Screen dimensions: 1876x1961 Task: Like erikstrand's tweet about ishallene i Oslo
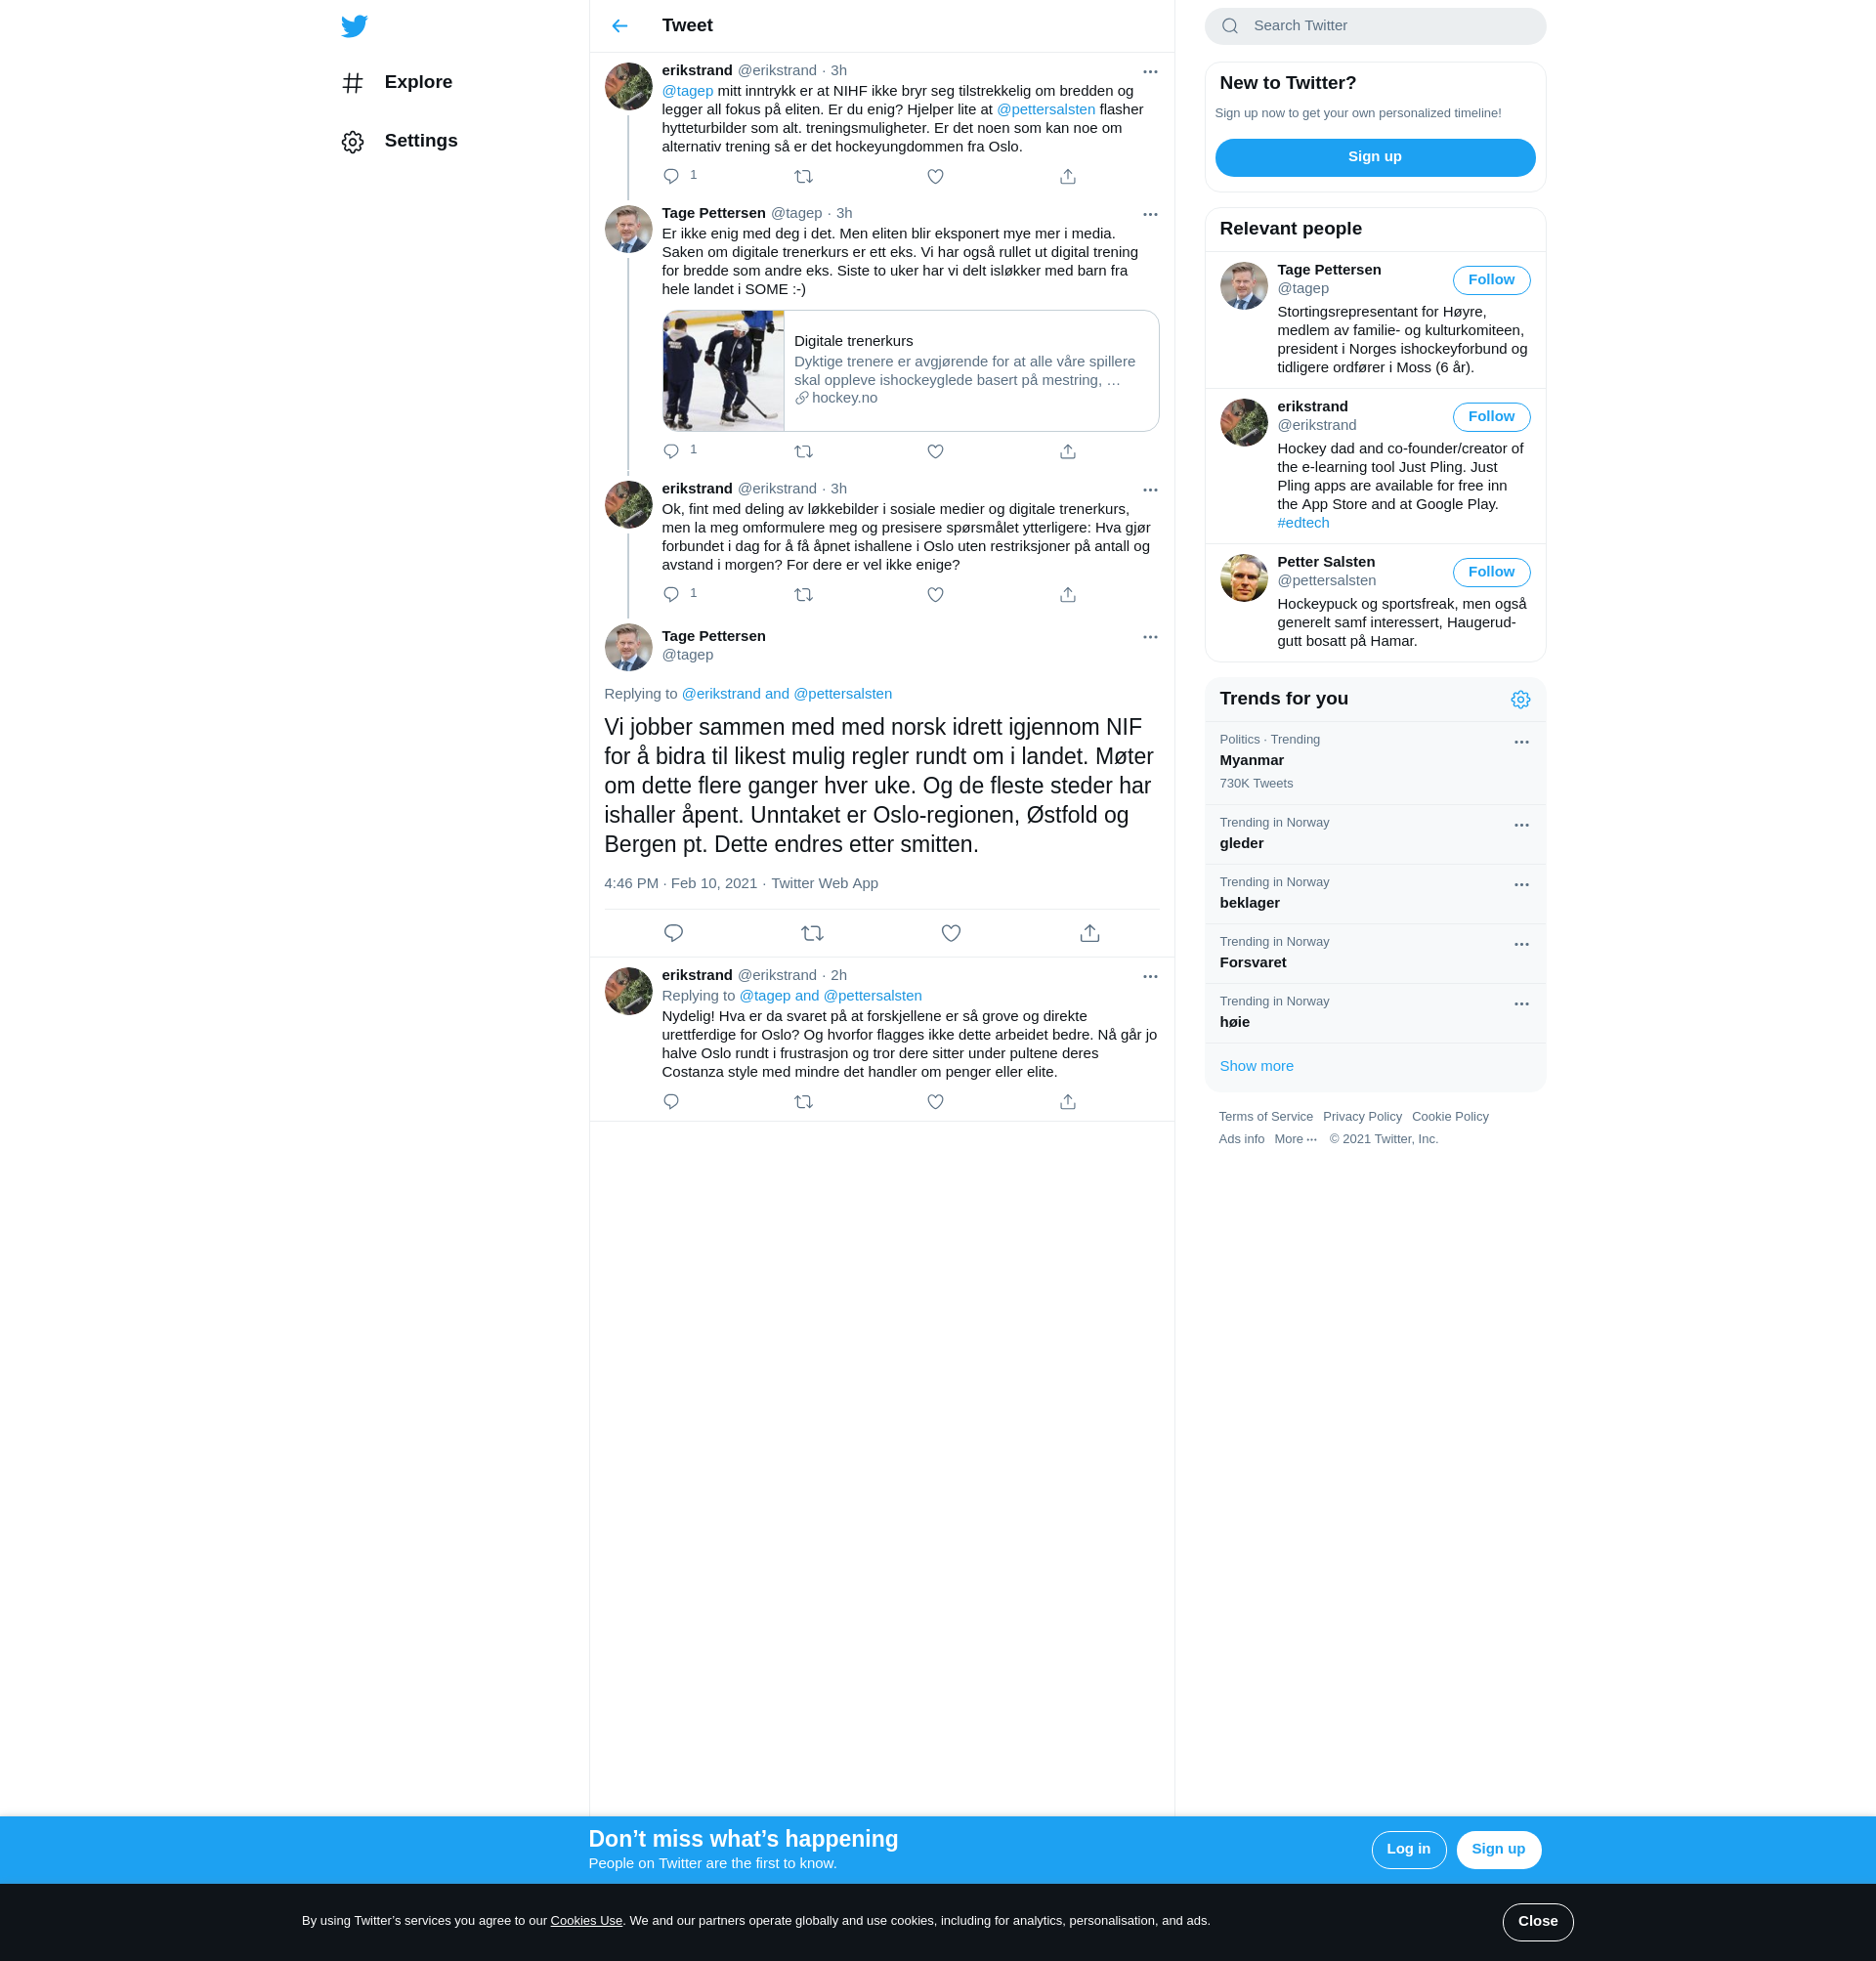935,594
